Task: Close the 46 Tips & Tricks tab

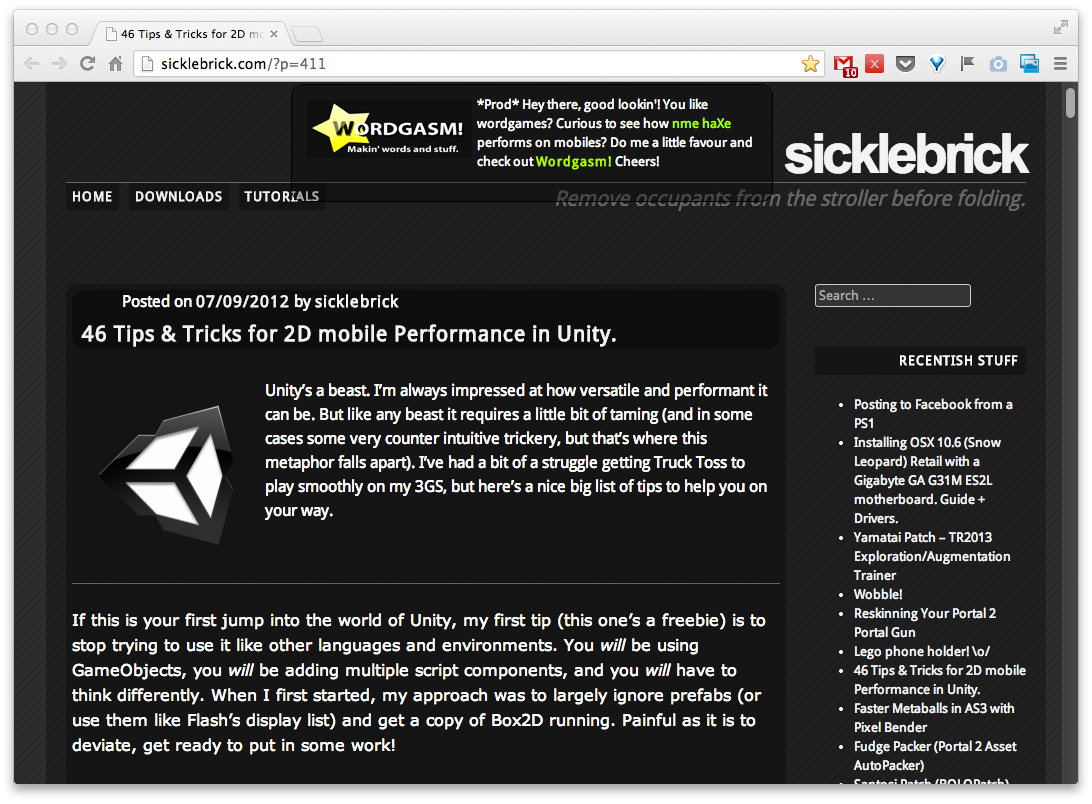Action: pos(274,34)
